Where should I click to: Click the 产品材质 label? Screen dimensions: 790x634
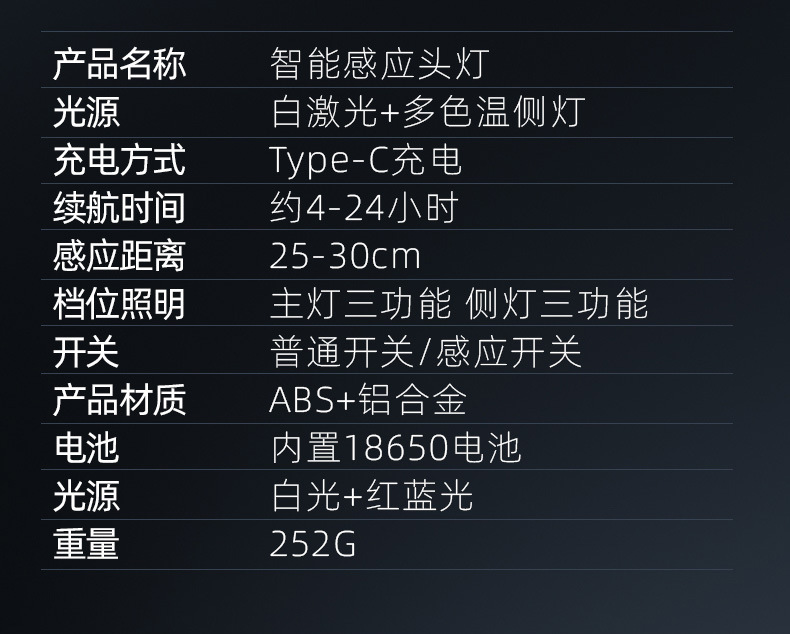119,400
